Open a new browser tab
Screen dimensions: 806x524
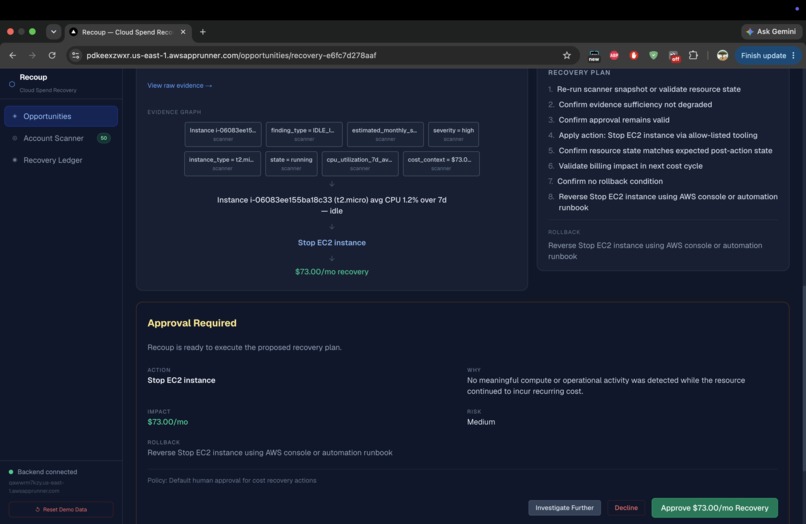coord(203,32)
